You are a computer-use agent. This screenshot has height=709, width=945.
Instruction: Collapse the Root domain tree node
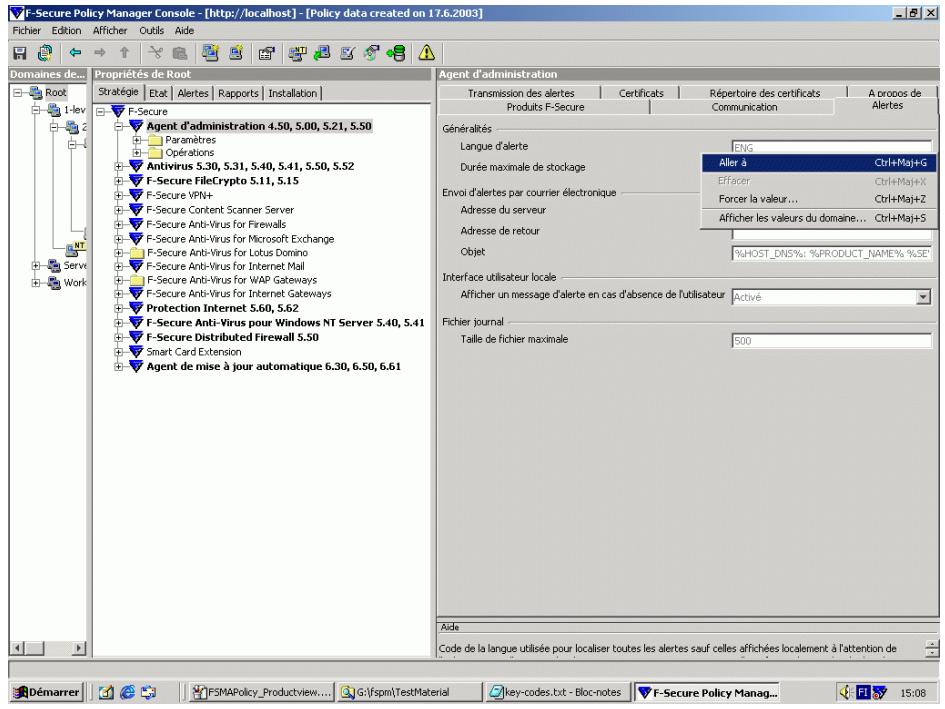(x=18, y=92)
